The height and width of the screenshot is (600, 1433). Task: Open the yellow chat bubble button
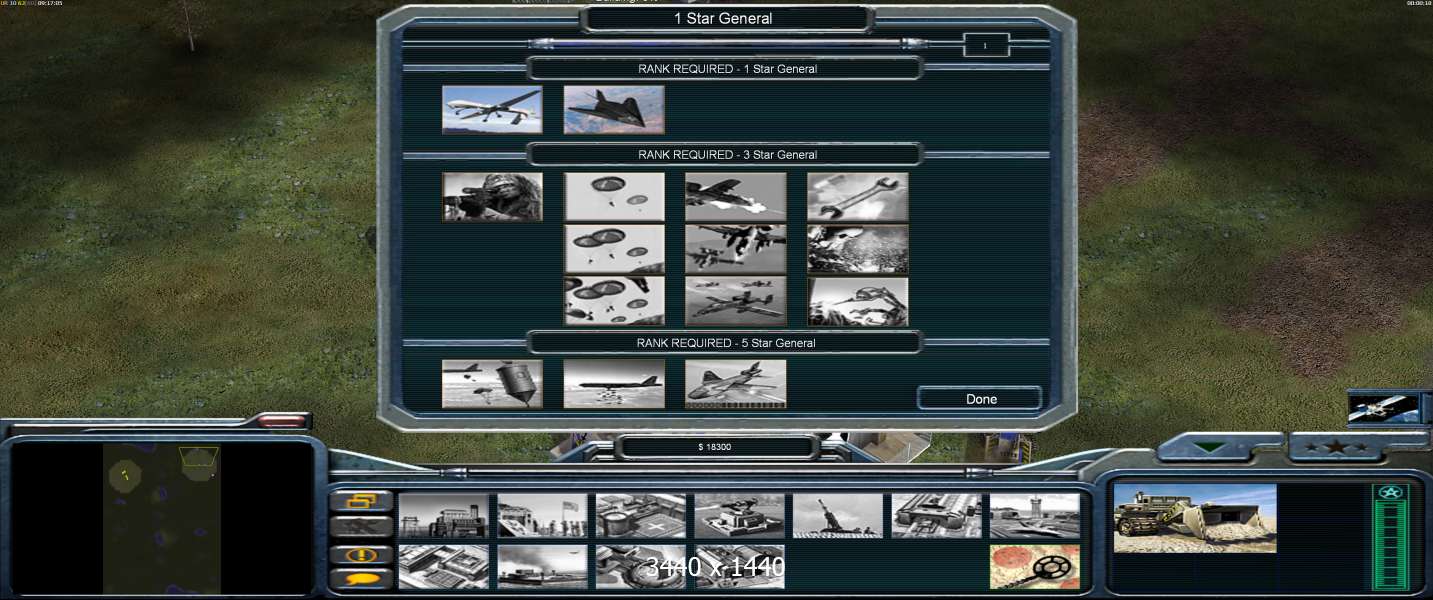[361, 578]
